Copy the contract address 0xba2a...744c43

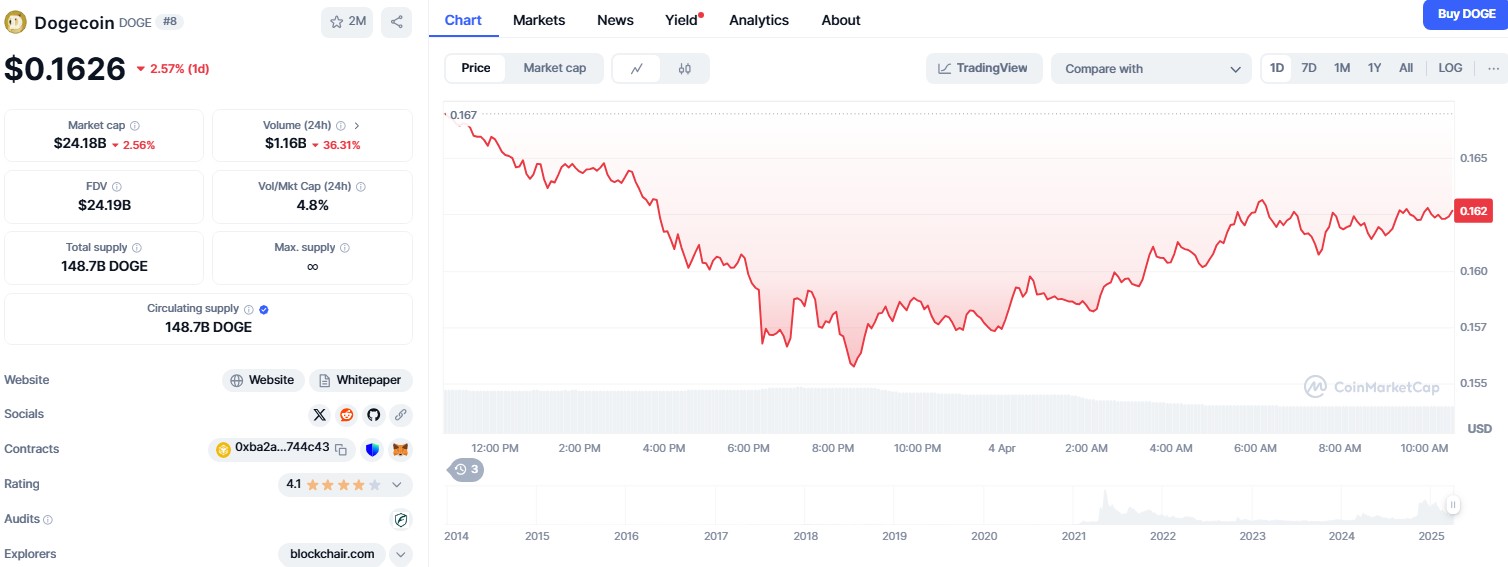pos(341,450)
